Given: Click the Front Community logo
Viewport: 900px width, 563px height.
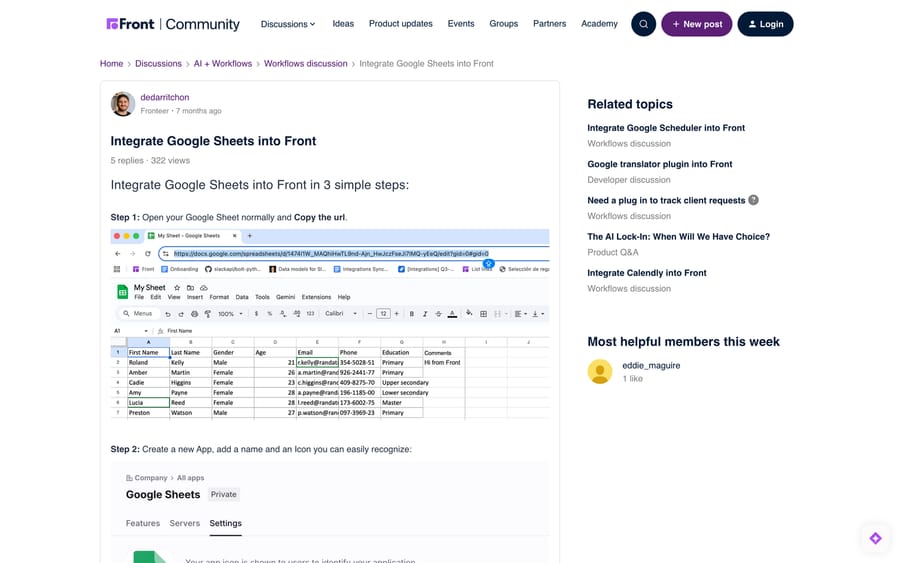Looking at the screenshot, I should click(173, 24).
